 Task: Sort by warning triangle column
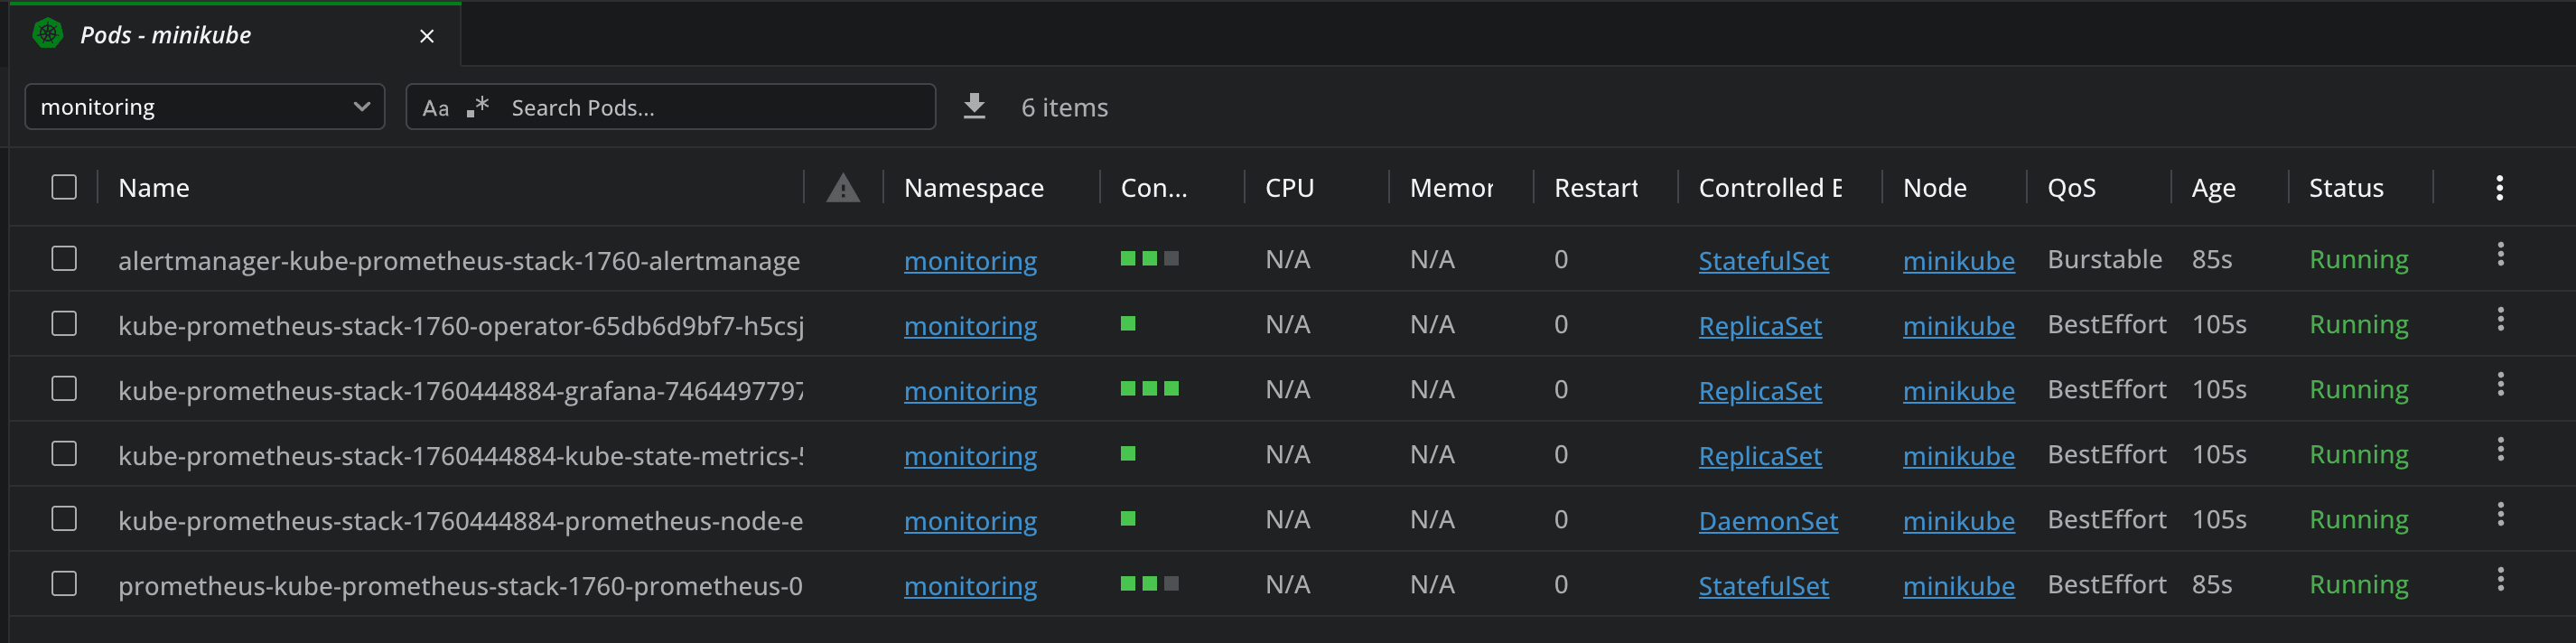[843, 188]
